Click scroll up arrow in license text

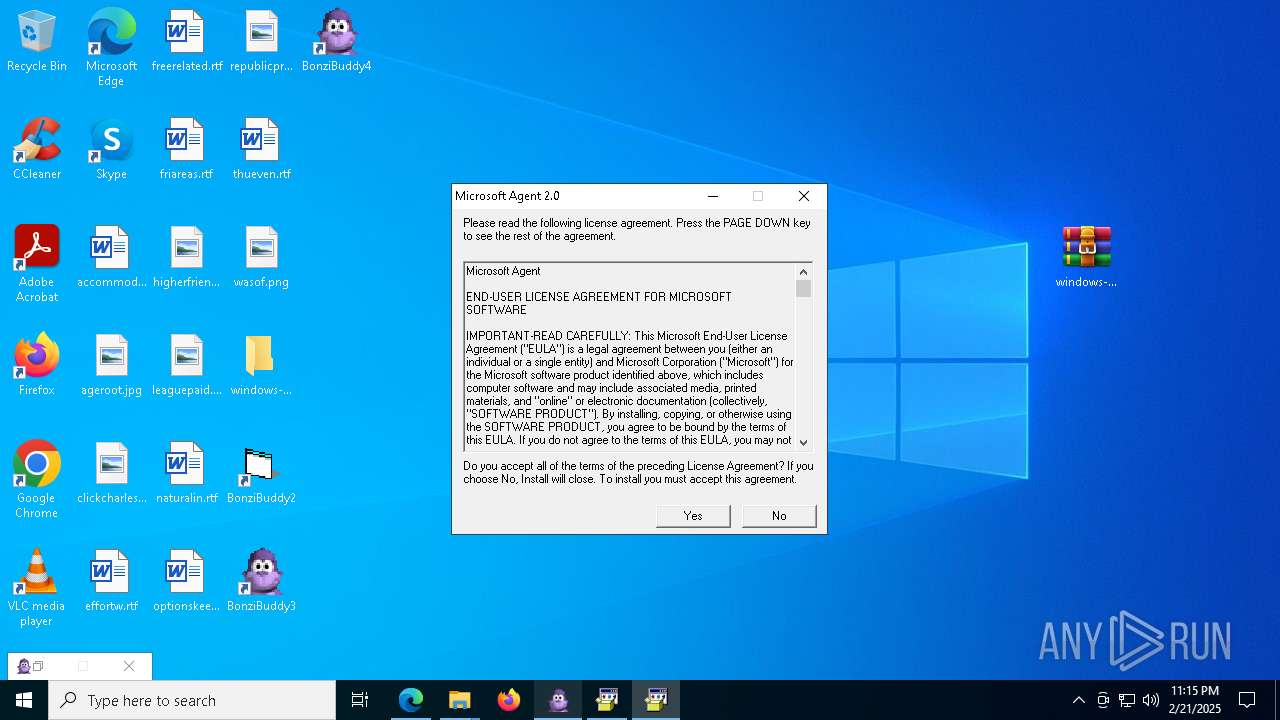803,271
